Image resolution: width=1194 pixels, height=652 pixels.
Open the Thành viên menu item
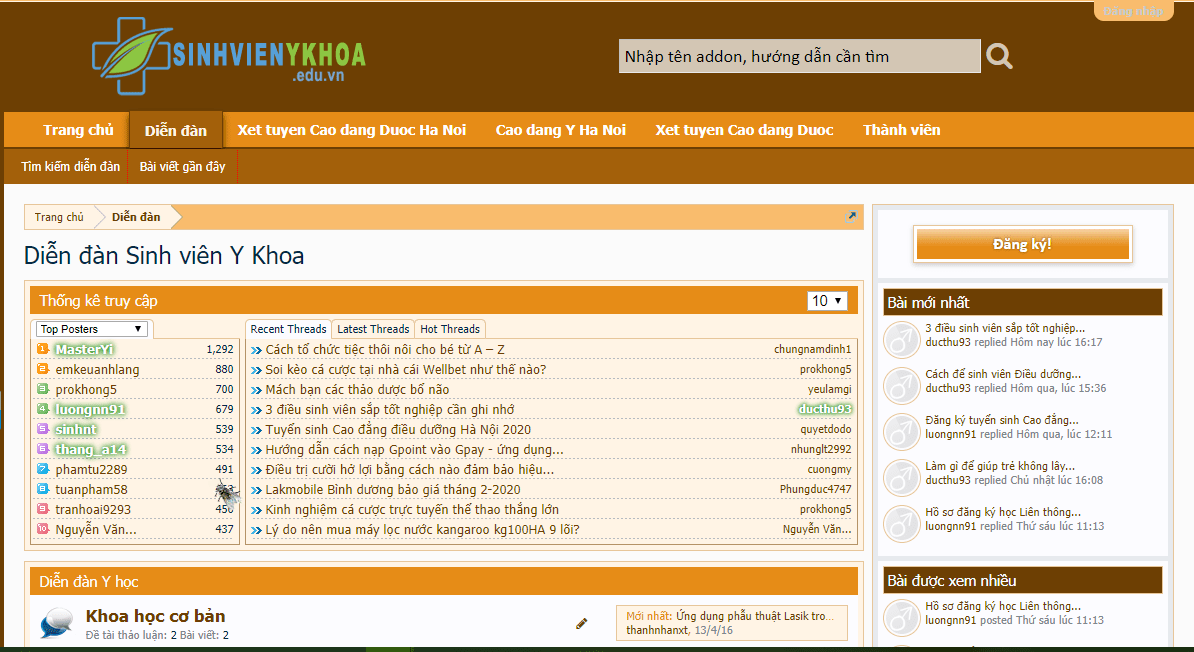[x=901, y=130]
